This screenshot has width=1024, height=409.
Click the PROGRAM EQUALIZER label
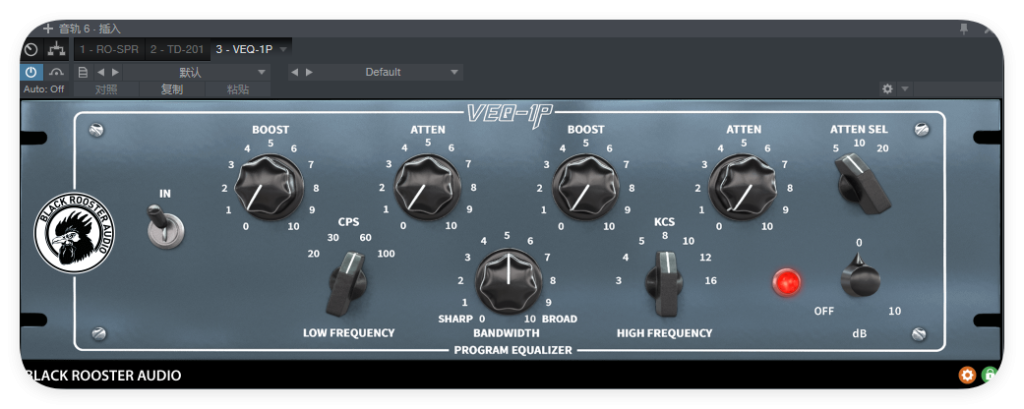click(x=513, y=350)
